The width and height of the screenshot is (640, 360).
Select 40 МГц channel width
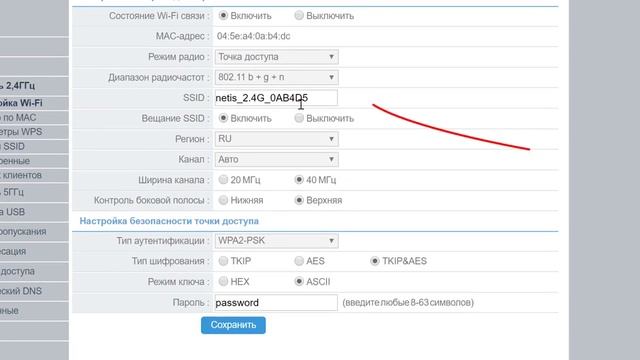point(299,180)
